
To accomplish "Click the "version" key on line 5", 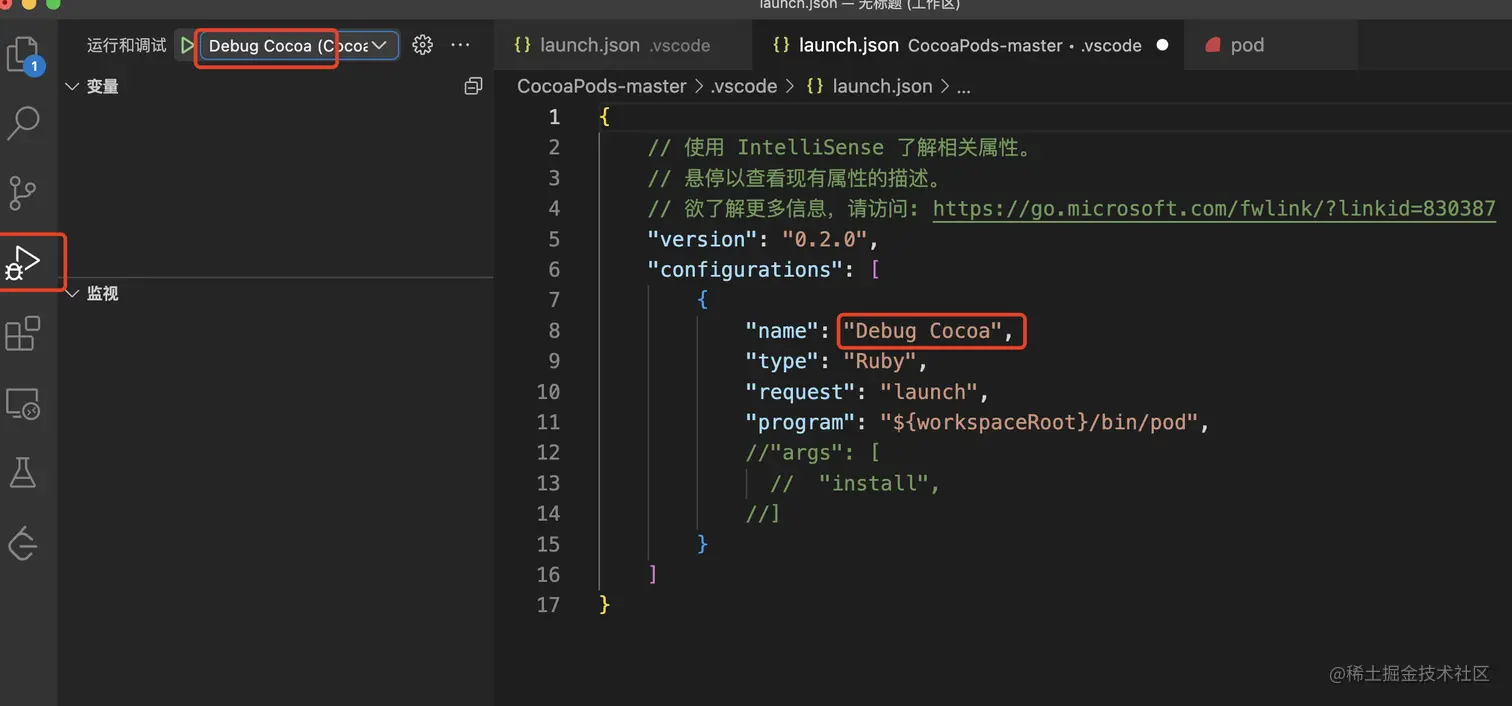I will click(703, 239).
